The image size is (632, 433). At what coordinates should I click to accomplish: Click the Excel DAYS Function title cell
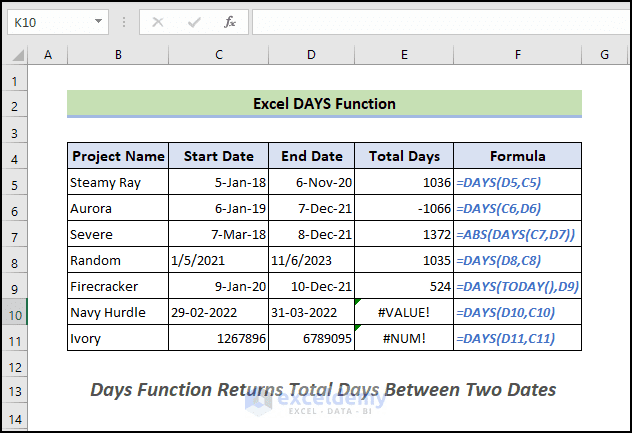(x=324, y=104)
